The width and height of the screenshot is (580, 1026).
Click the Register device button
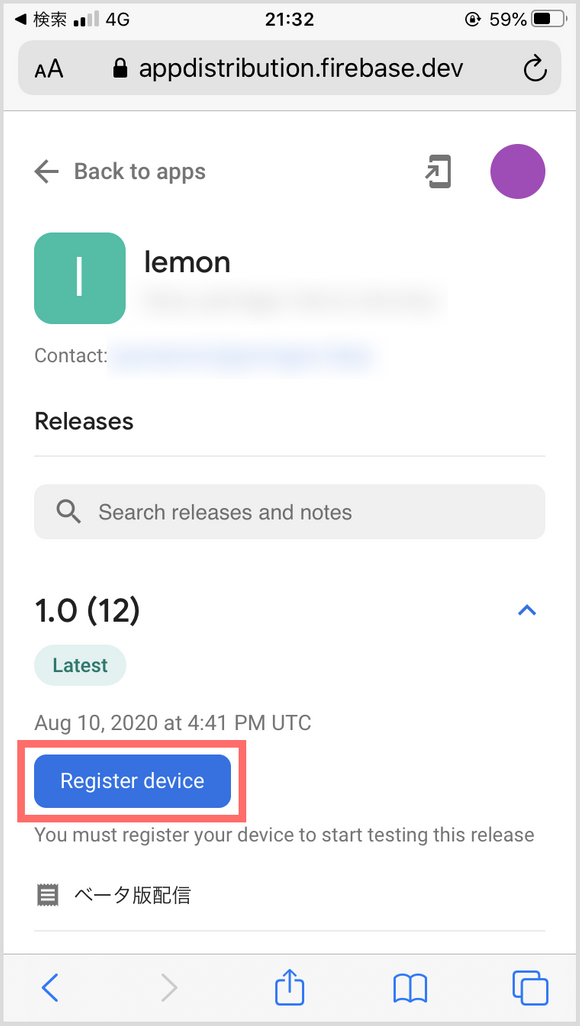pos(132,781)
